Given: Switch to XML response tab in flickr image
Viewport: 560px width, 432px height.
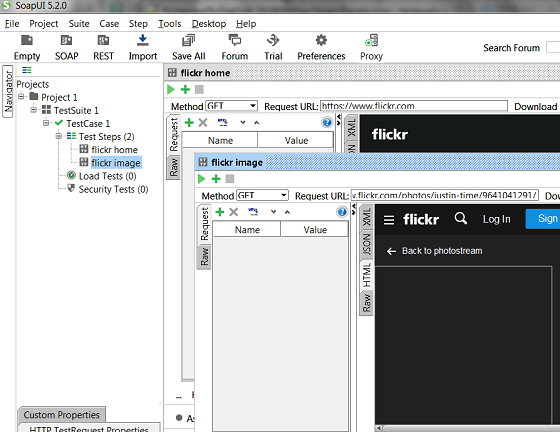Looking at the screenshot, I should [x=366, y=217].
